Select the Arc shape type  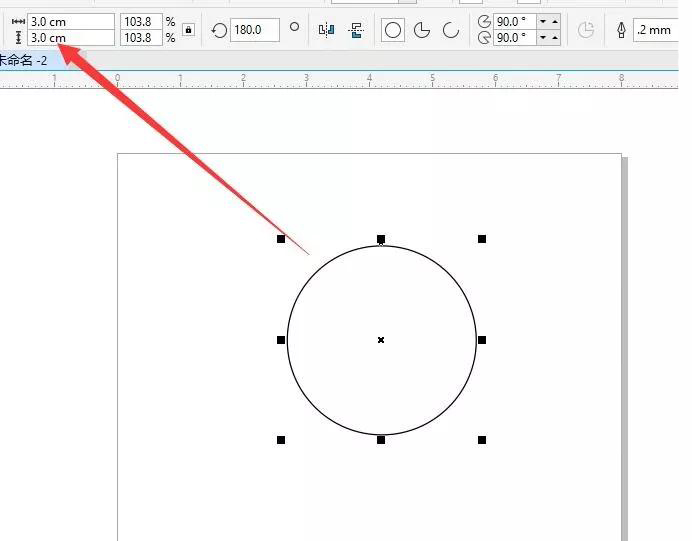(x=451, y=30)
